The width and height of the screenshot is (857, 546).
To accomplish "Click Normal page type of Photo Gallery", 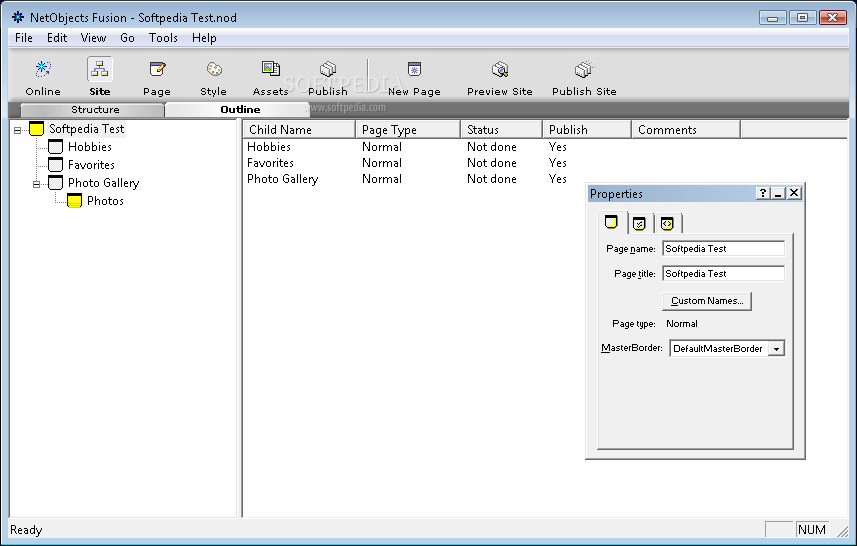I will pyautogui.click(x=381, y=179).
